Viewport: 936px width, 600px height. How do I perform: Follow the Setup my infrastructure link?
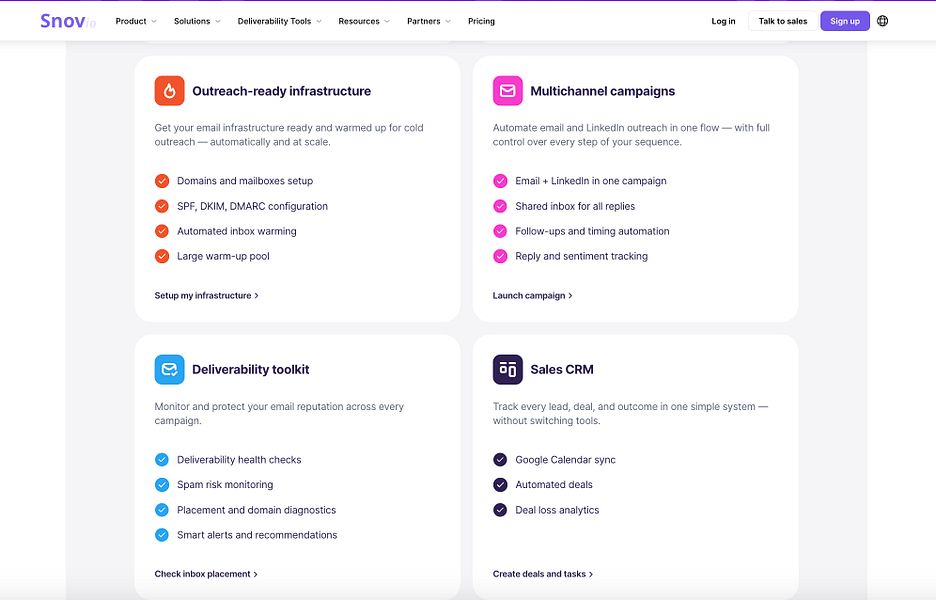pos(207,296)
